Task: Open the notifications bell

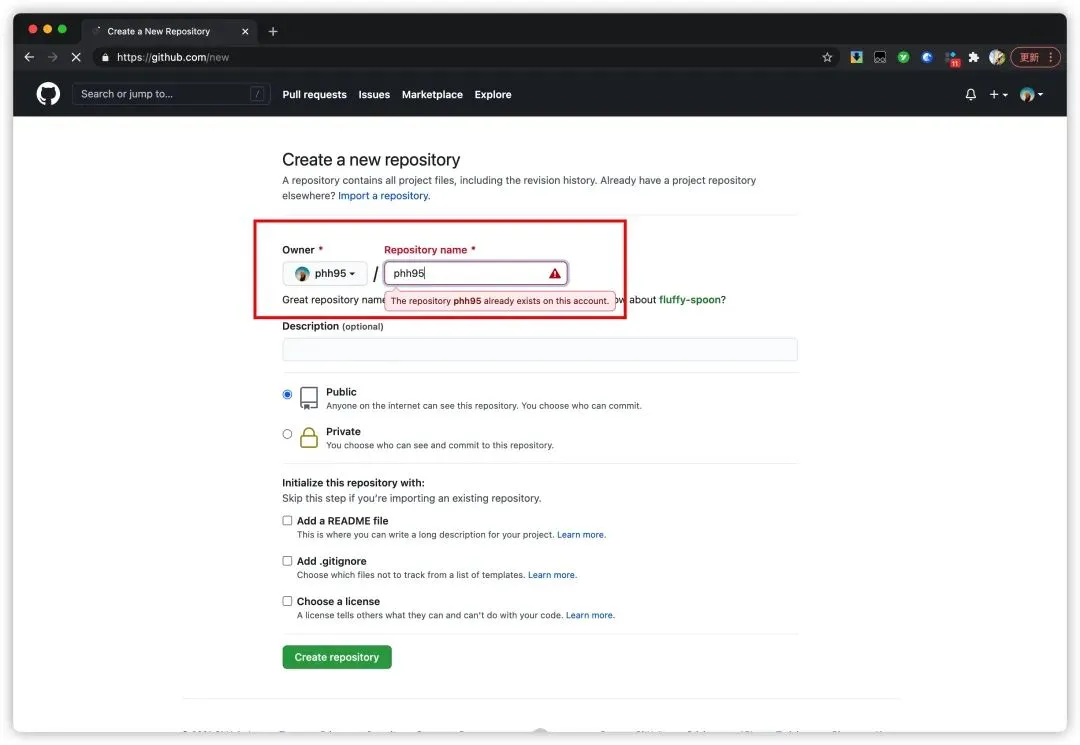Action: (x=970, y=95)
